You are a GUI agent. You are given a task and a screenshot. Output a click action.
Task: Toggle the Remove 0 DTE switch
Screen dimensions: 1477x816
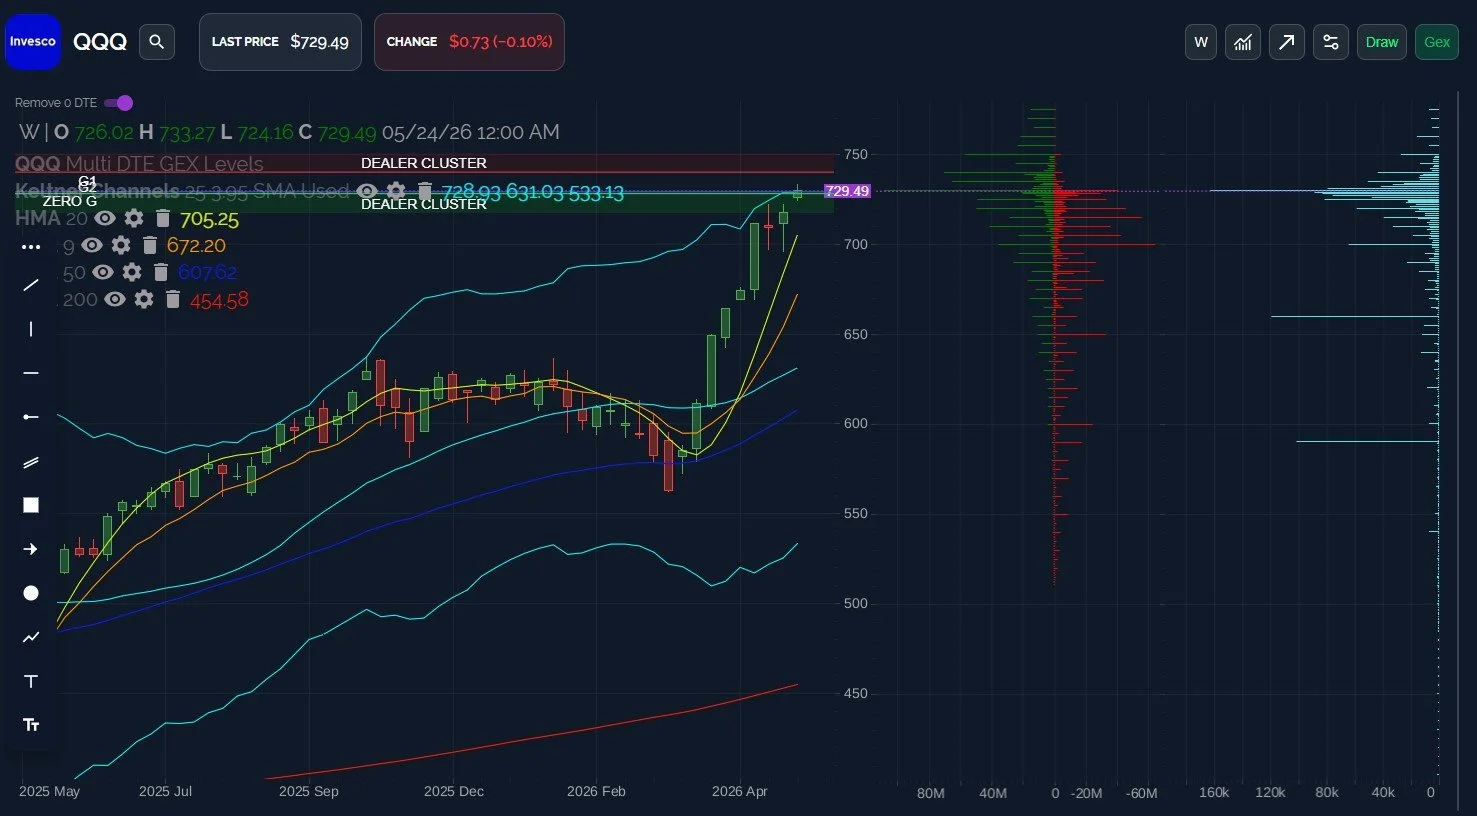pyautogui.click(x=118, y=103)
